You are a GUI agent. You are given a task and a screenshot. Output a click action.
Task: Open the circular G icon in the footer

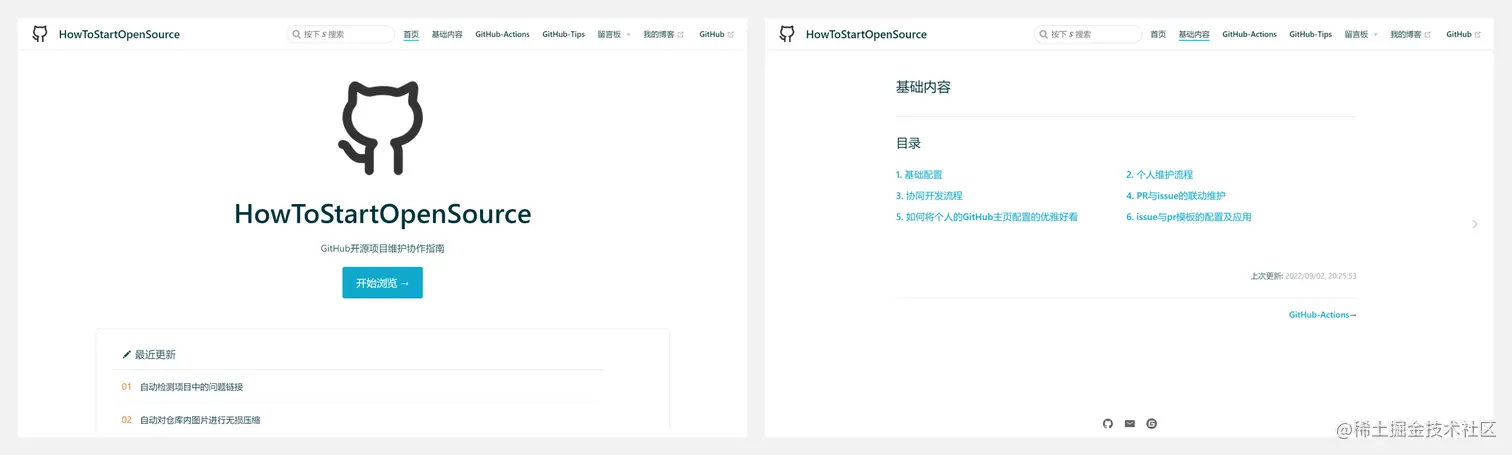coord(1152,424)
